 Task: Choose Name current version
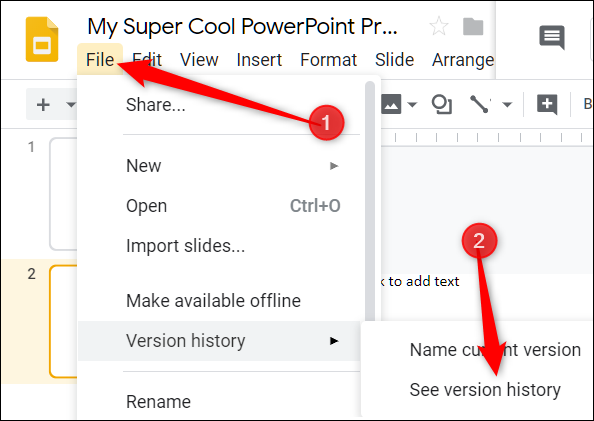tap(495, 350)
